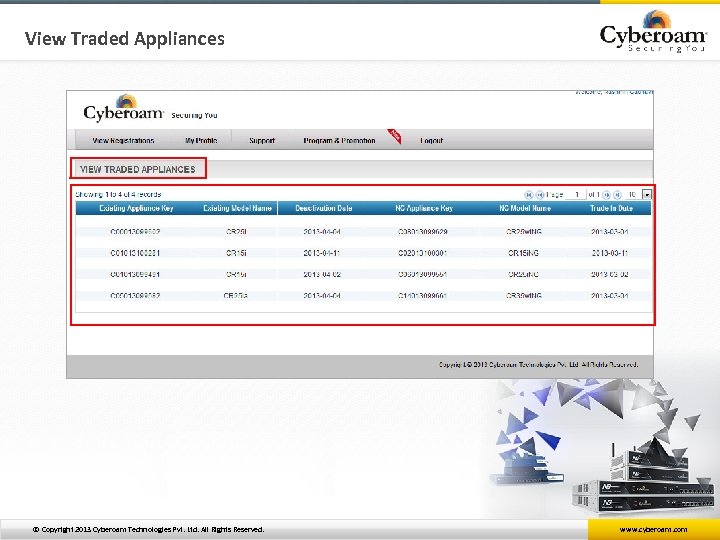
Task: Select the existing model name in the CR35wiNG row
Action: tap(236, 296)
